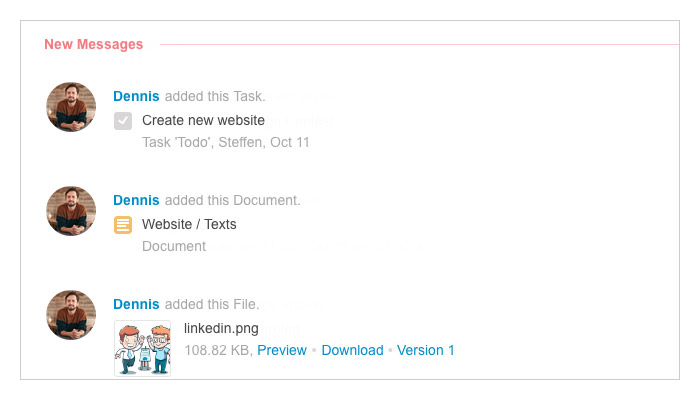Image resolution: width=700 pixels, height=400 pixels.
Task: Click Dennis's avatar beside the Task message
Action: pyautogui.click(x=71, y=107)
